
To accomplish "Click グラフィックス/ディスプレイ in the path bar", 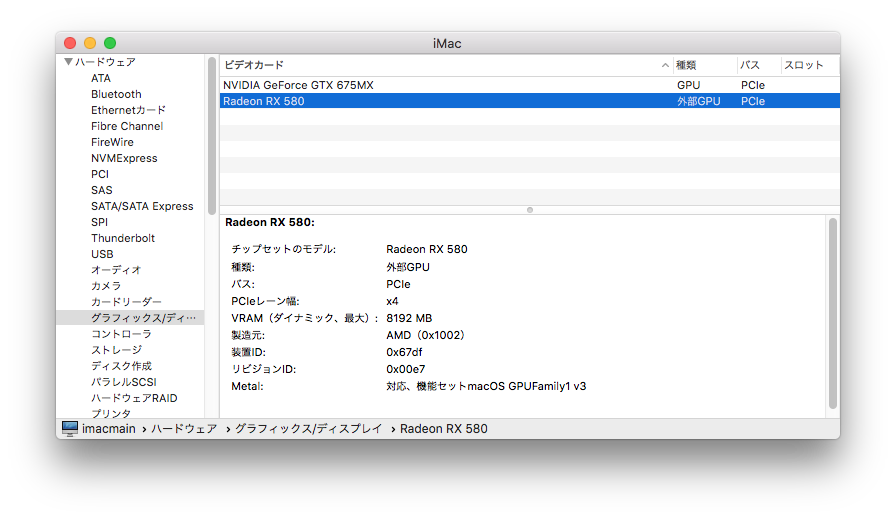I will click(309, 429).
